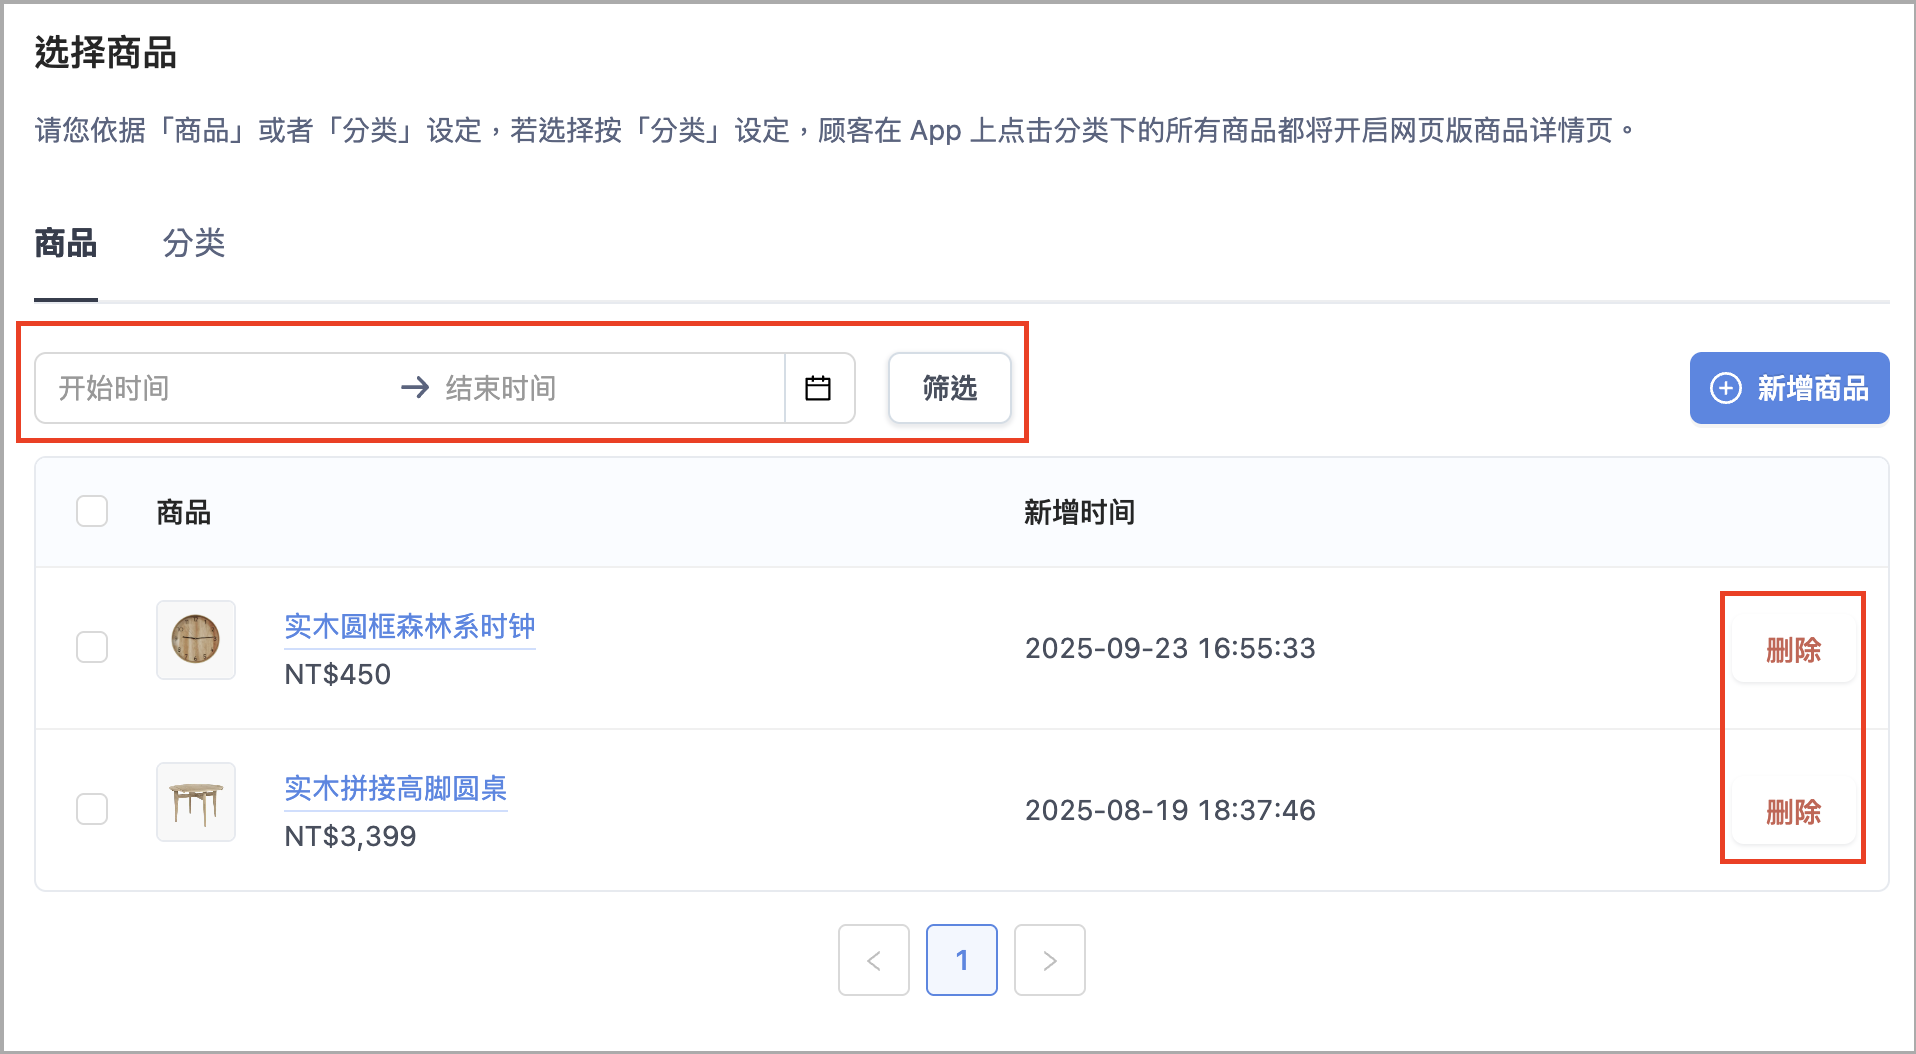Click the 新增商品 add product button
Viewport: 1916px width, 1054px height.
click(1789, 388)
